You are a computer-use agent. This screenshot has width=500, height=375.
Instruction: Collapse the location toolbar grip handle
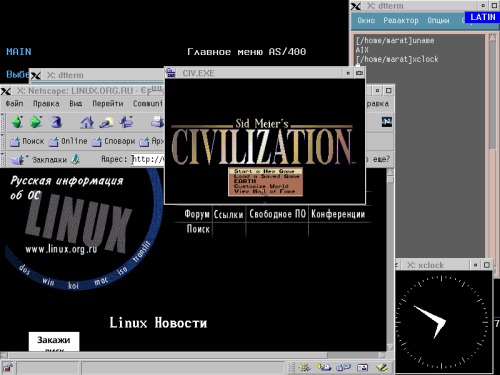pyautogui.click(x=3, y=159)
